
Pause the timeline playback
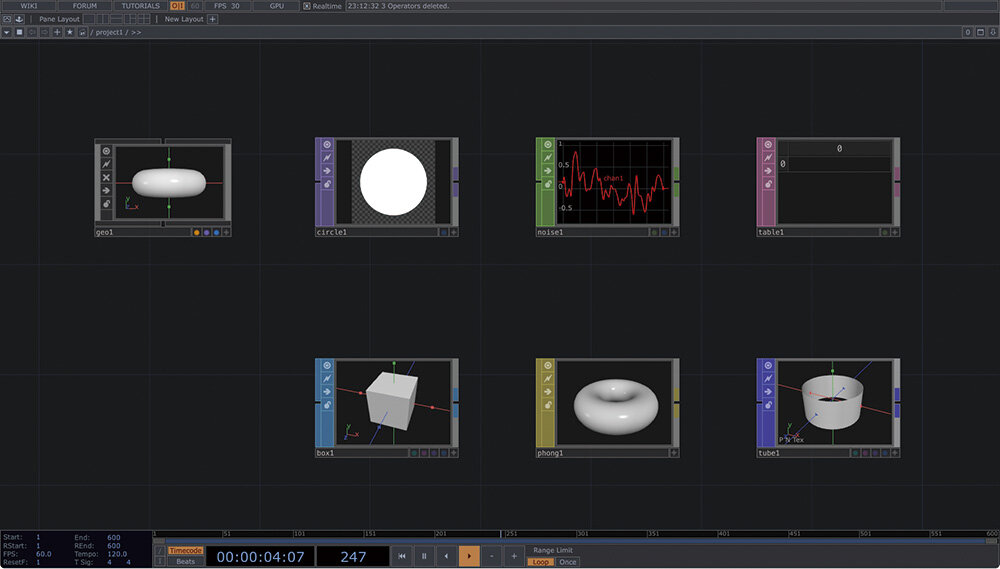coord(424,556)
